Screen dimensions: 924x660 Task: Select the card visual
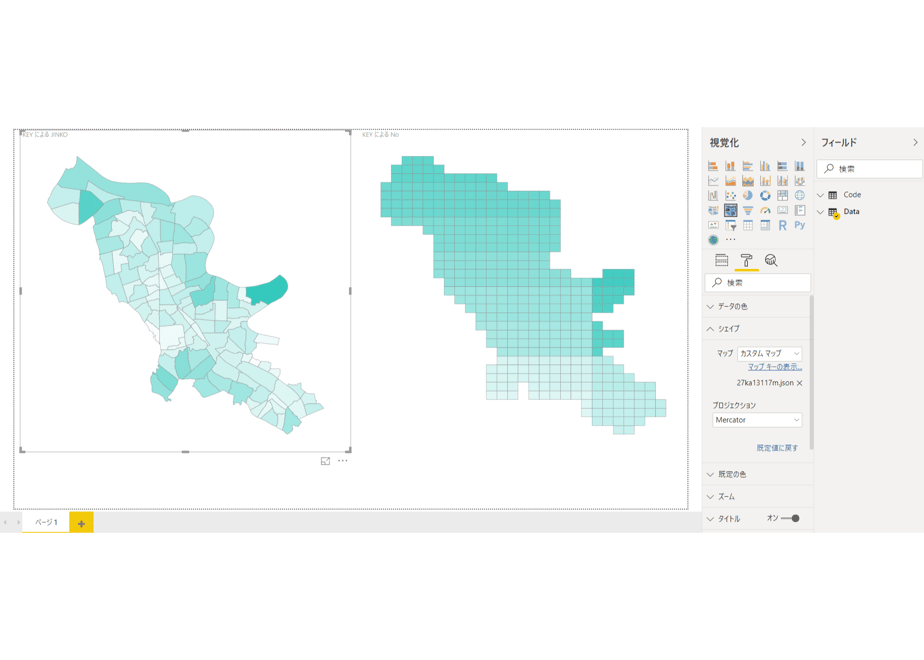[x=782, y=210]
